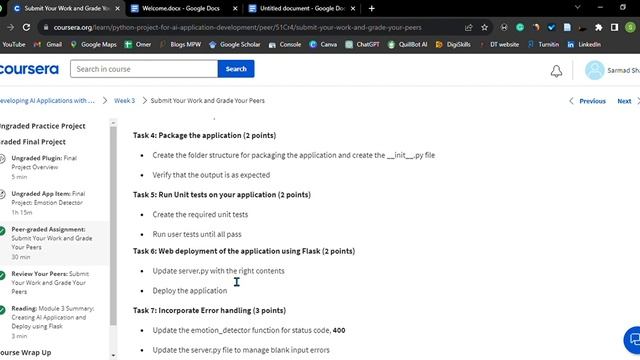Switch to Untitled document Google Docs tab
The image size is (640, 360).
pyautogui.click(x=302, y=8)
